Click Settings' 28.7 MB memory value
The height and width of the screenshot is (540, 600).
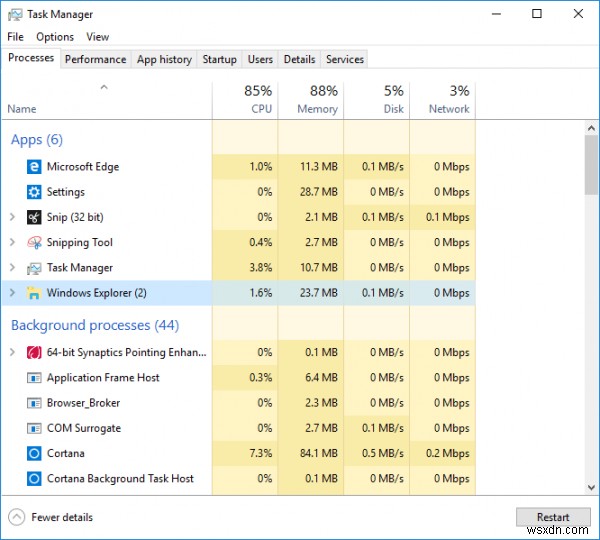(x=318, y=192)
